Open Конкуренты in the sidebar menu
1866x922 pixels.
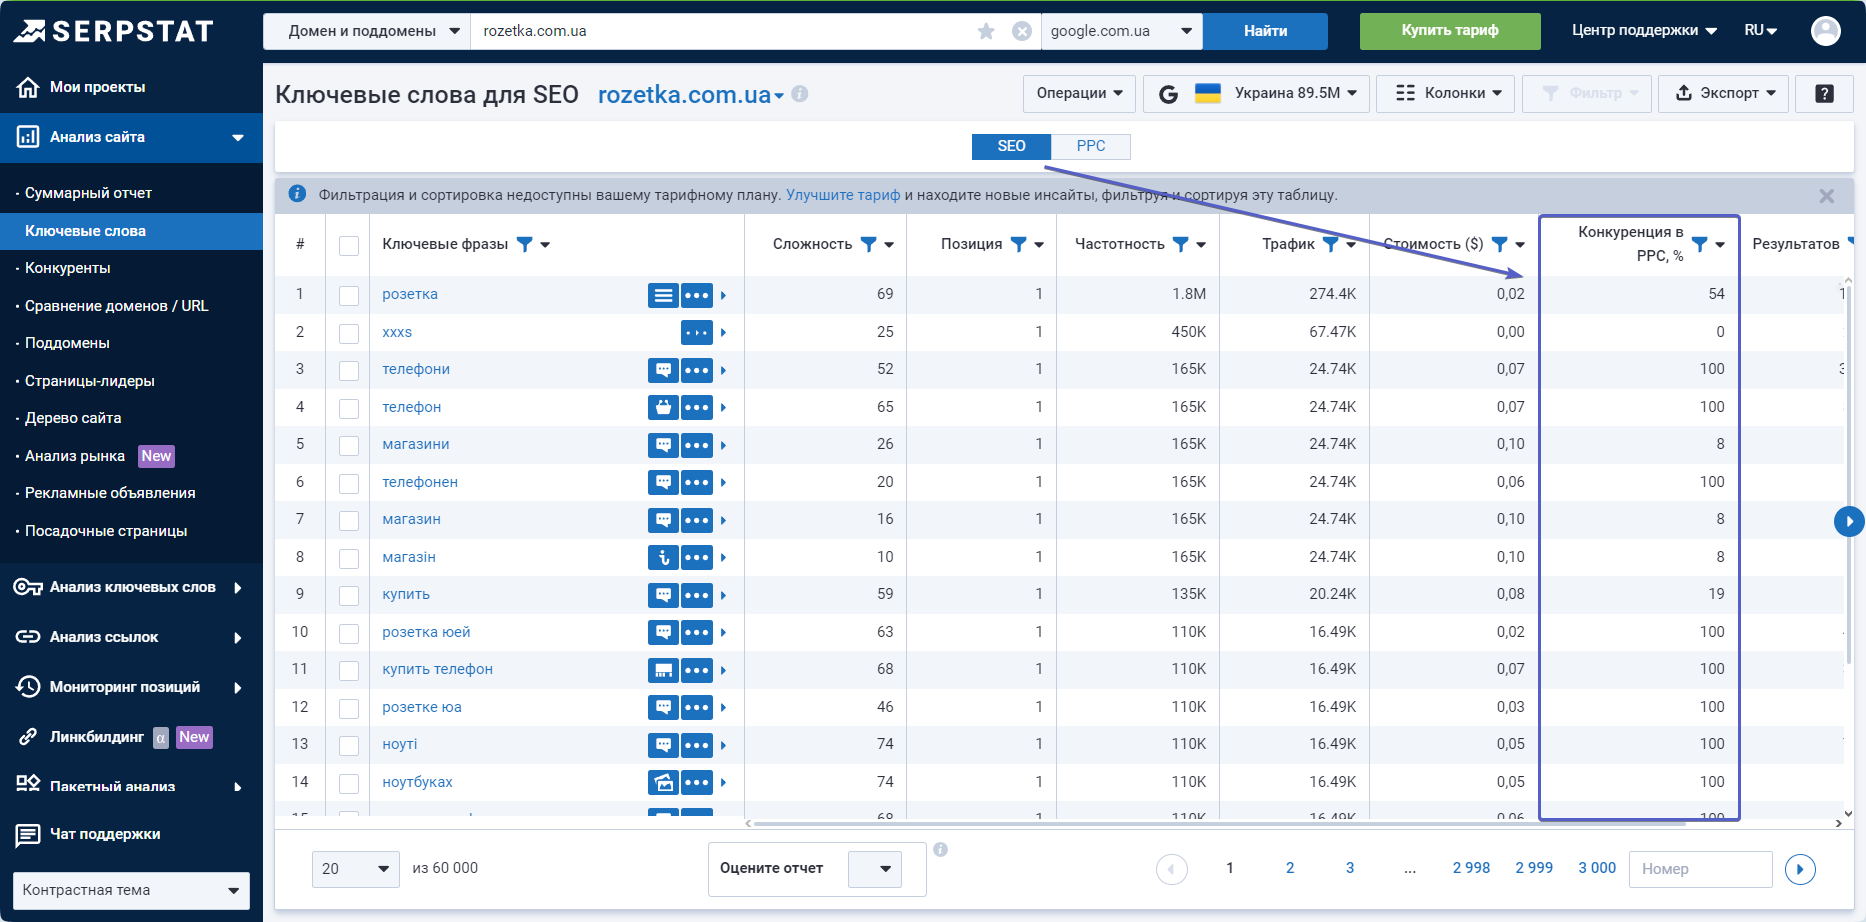[x=68, y=268]
